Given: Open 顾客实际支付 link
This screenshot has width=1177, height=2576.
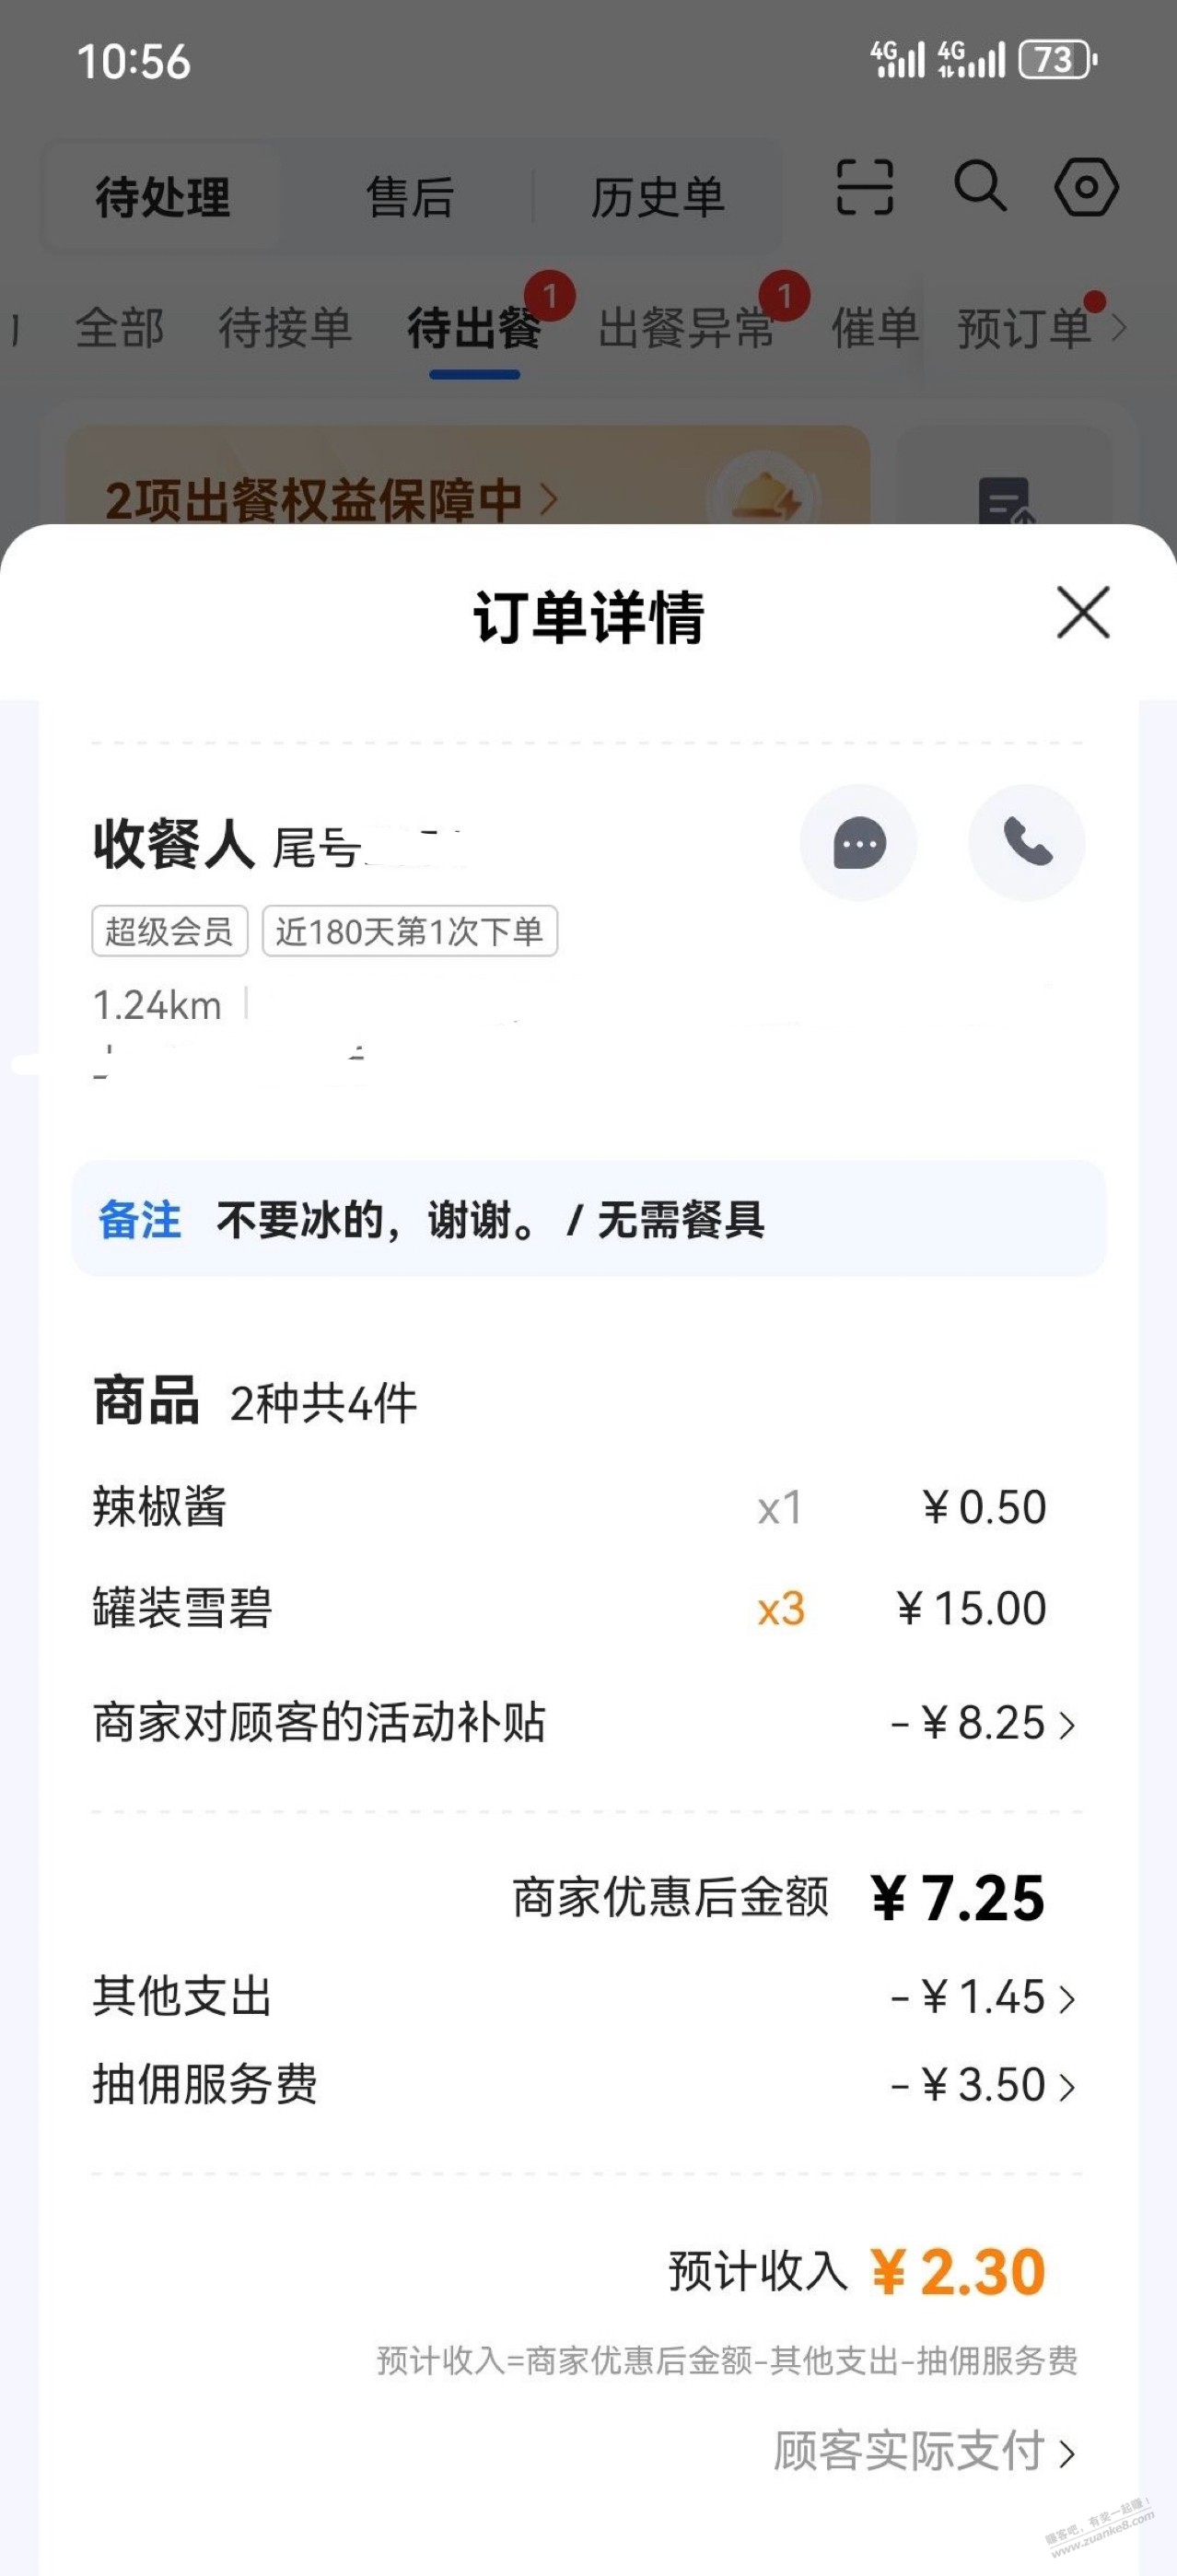Looking at the screenshot, I should point(924,2451).
